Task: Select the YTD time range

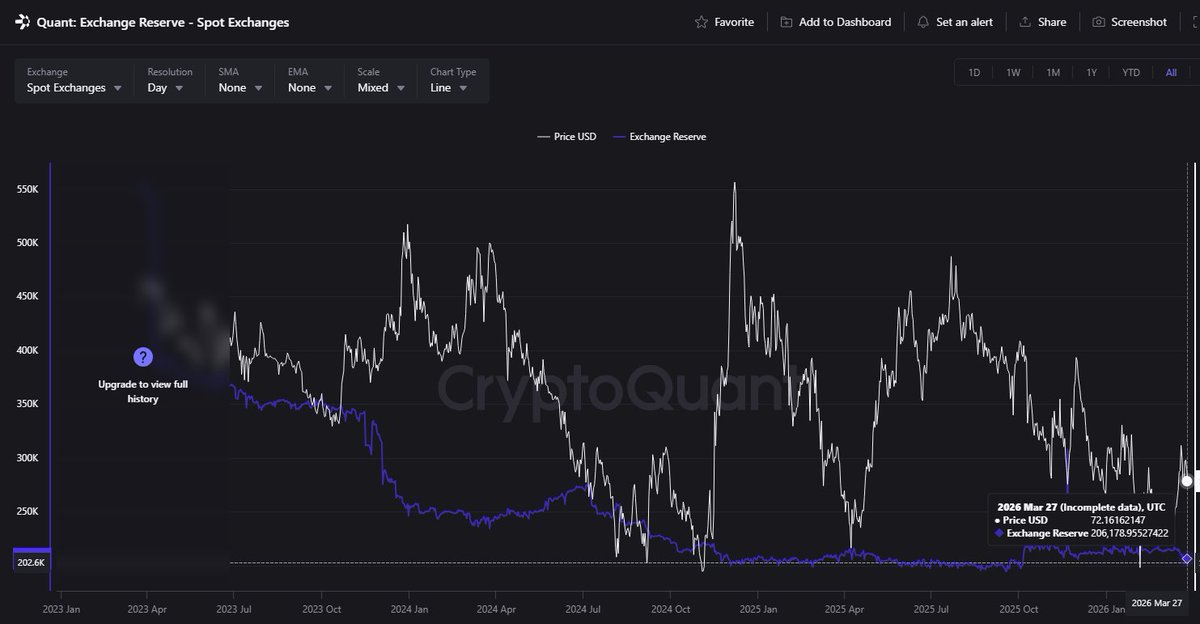Action: point(1131,72)
